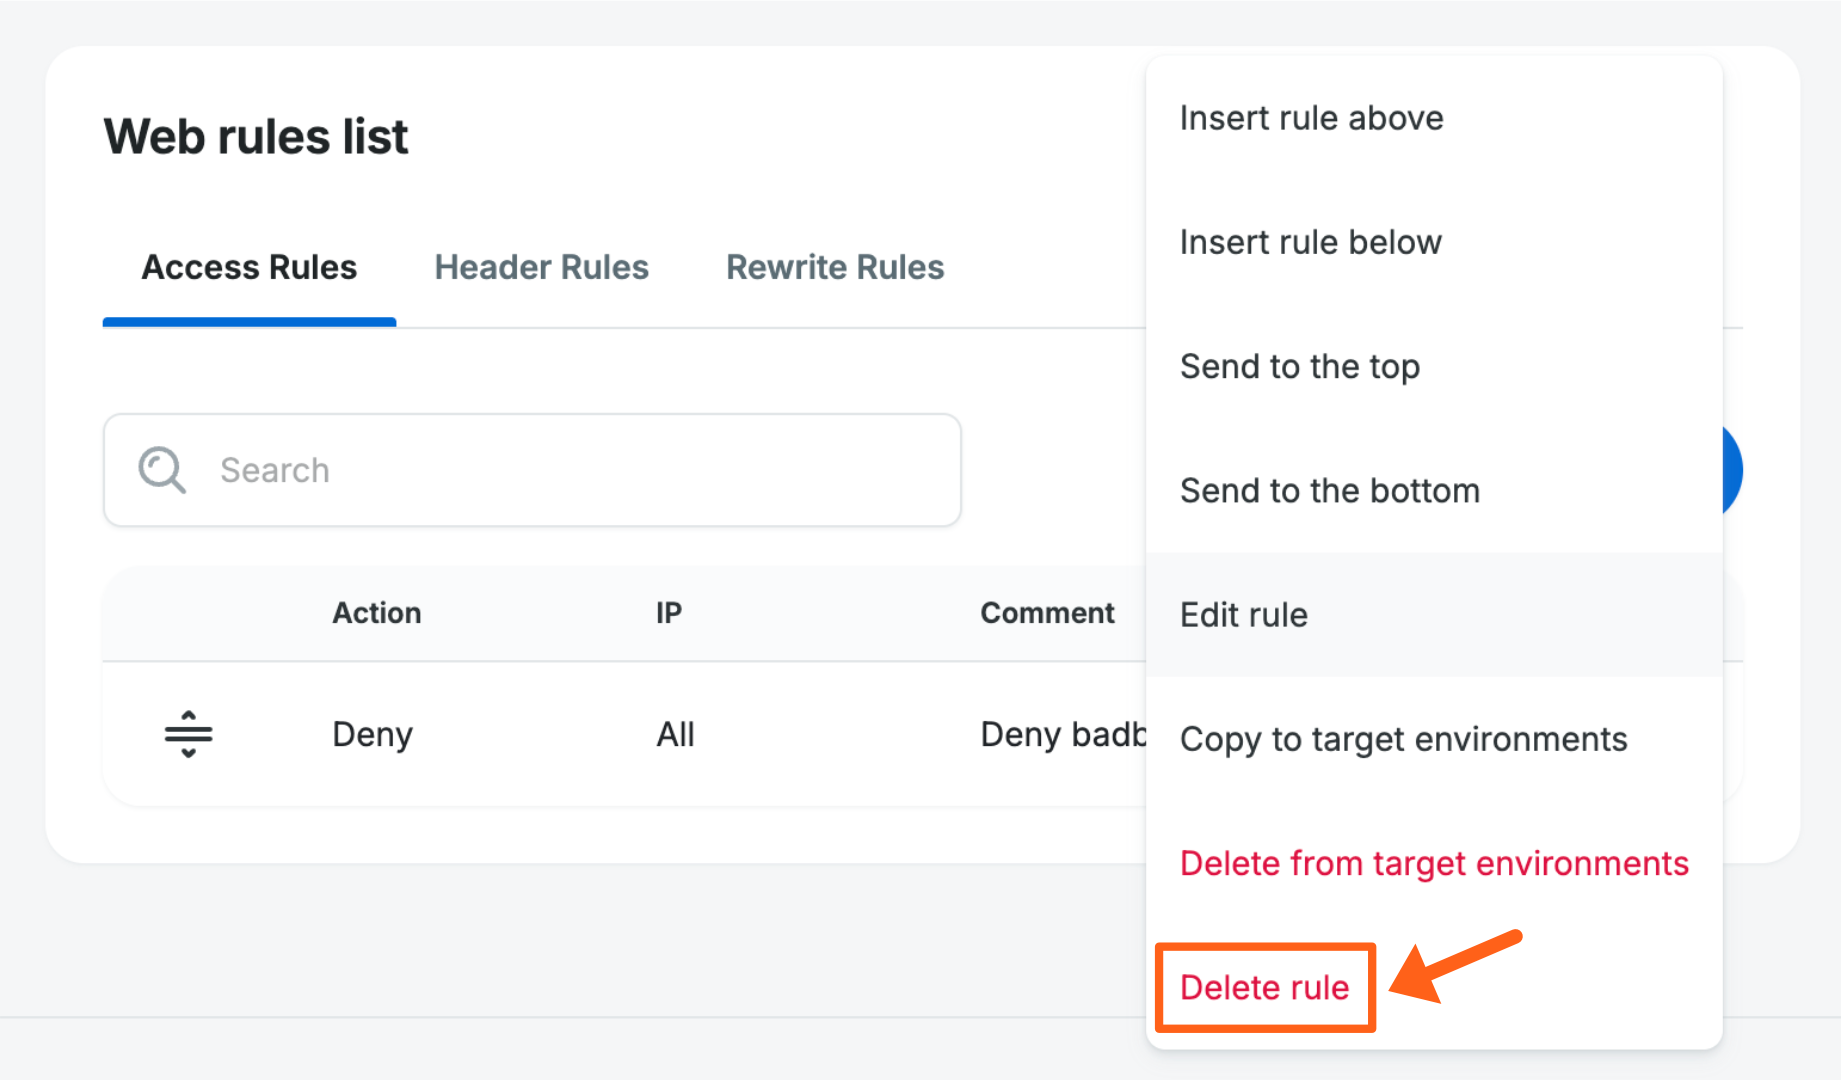The width and height of the screenshot is (1841, 1080).
Task: Switch to the Rewrite Rules tab
Action: [x=835, y=267]
